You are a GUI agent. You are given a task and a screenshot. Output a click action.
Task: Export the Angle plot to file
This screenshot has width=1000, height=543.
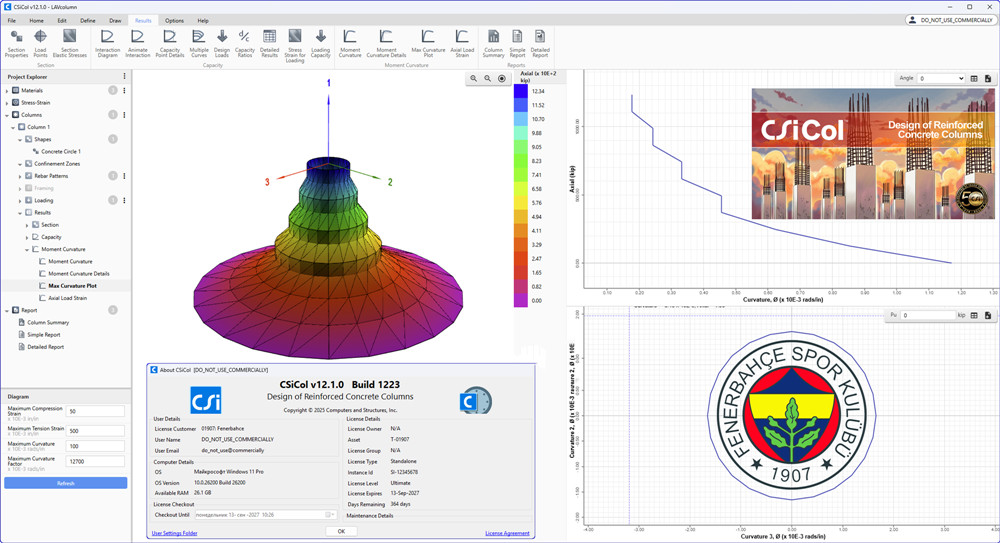click(x=988, y=78)
